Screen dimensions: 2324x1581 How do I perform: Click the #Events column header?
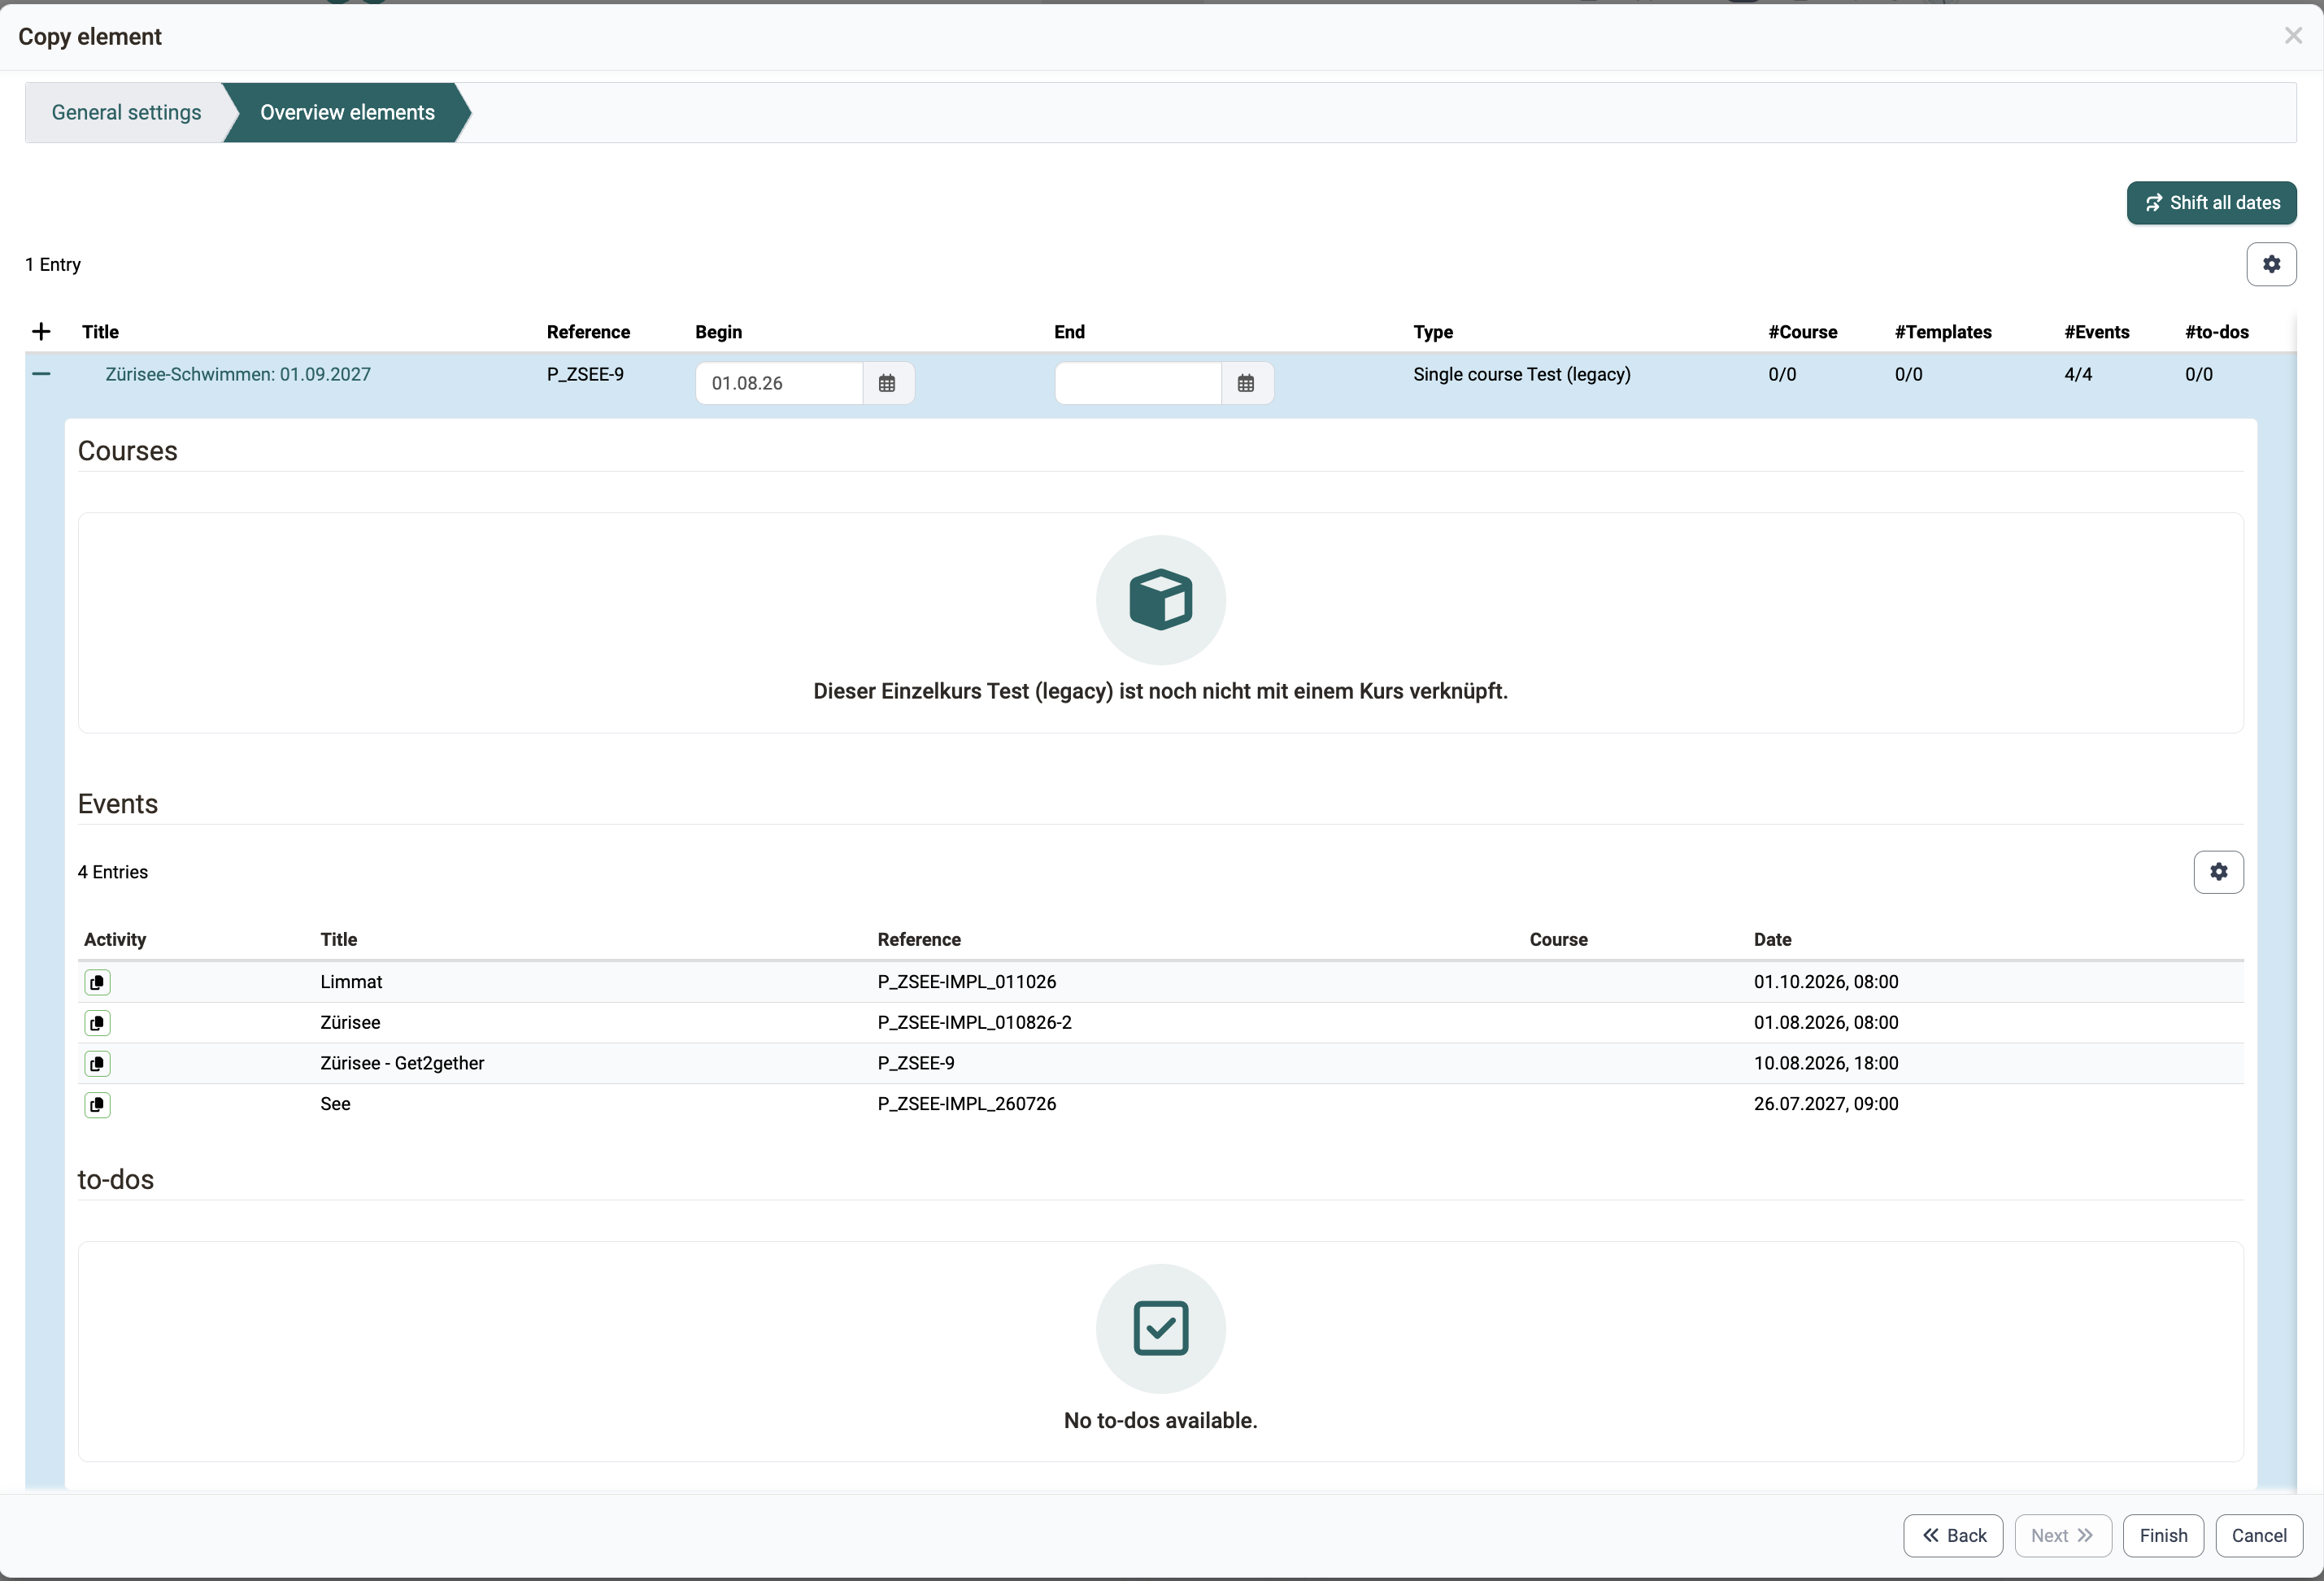point(2096,332)
